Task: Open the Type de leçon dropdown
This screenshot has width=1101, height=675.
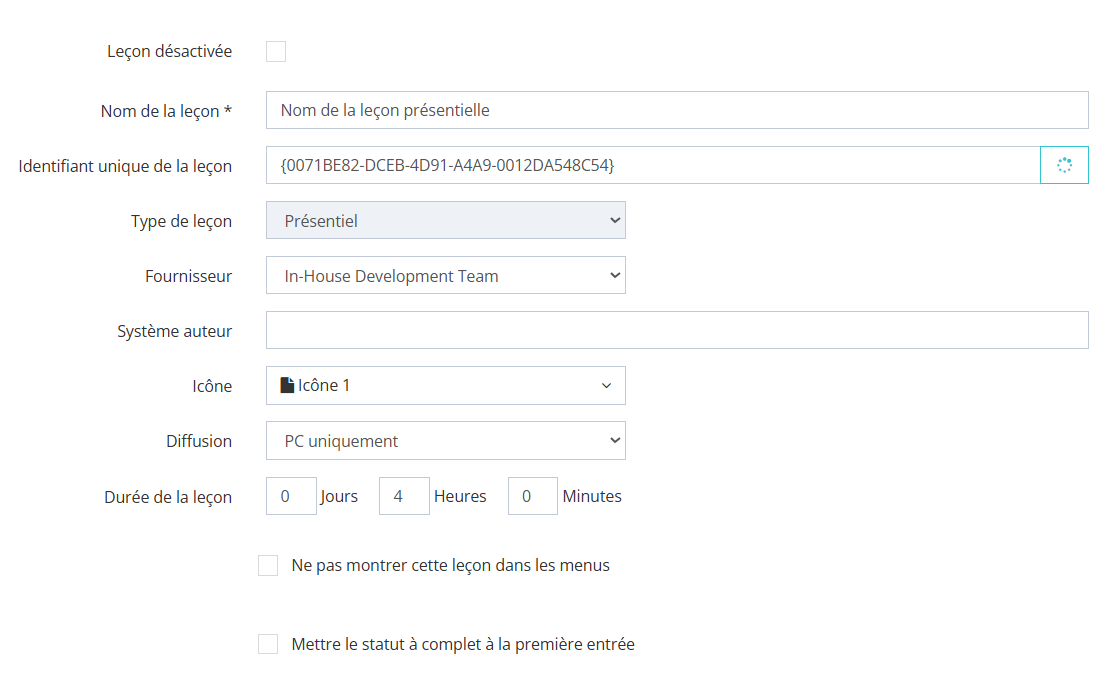Action: pyautogui.click(x=445, y=221)
